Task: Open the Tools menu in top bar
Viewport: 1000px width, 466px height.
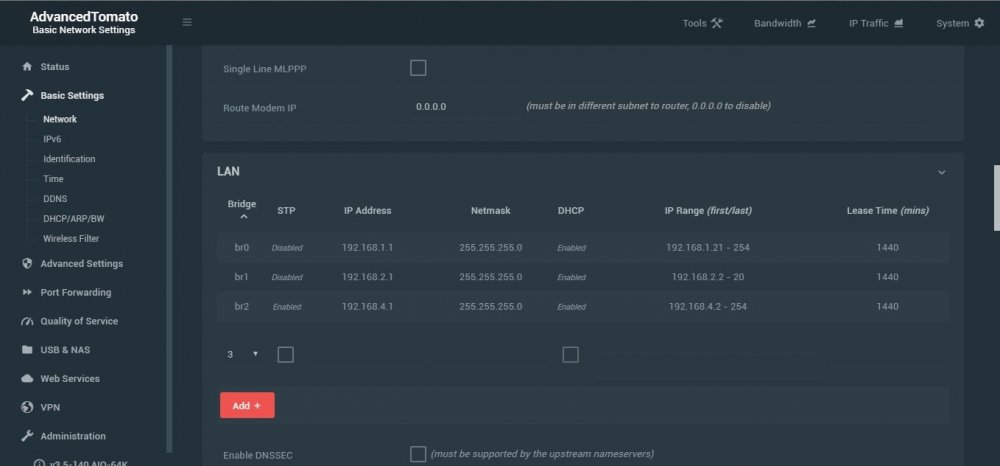Action: (x=702, y=23)
